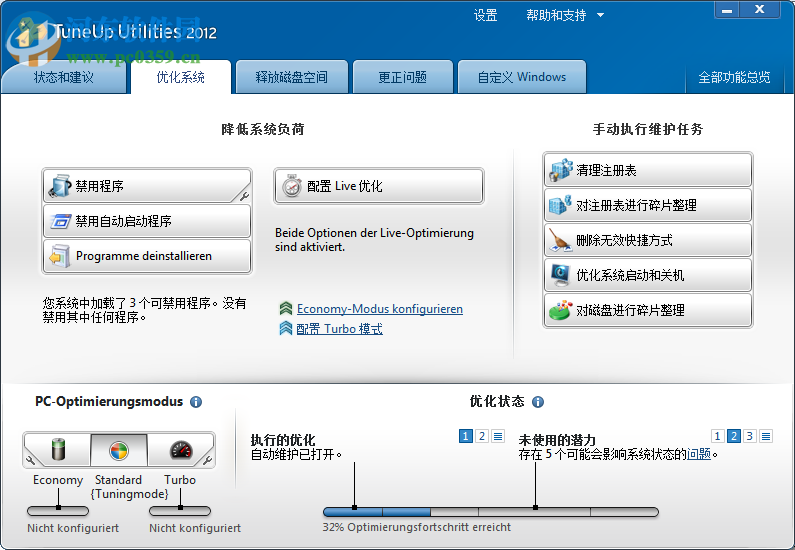795x550 pixels.
Task: Show info for PC-Optimierungsmodus
Action: point(196,402)
